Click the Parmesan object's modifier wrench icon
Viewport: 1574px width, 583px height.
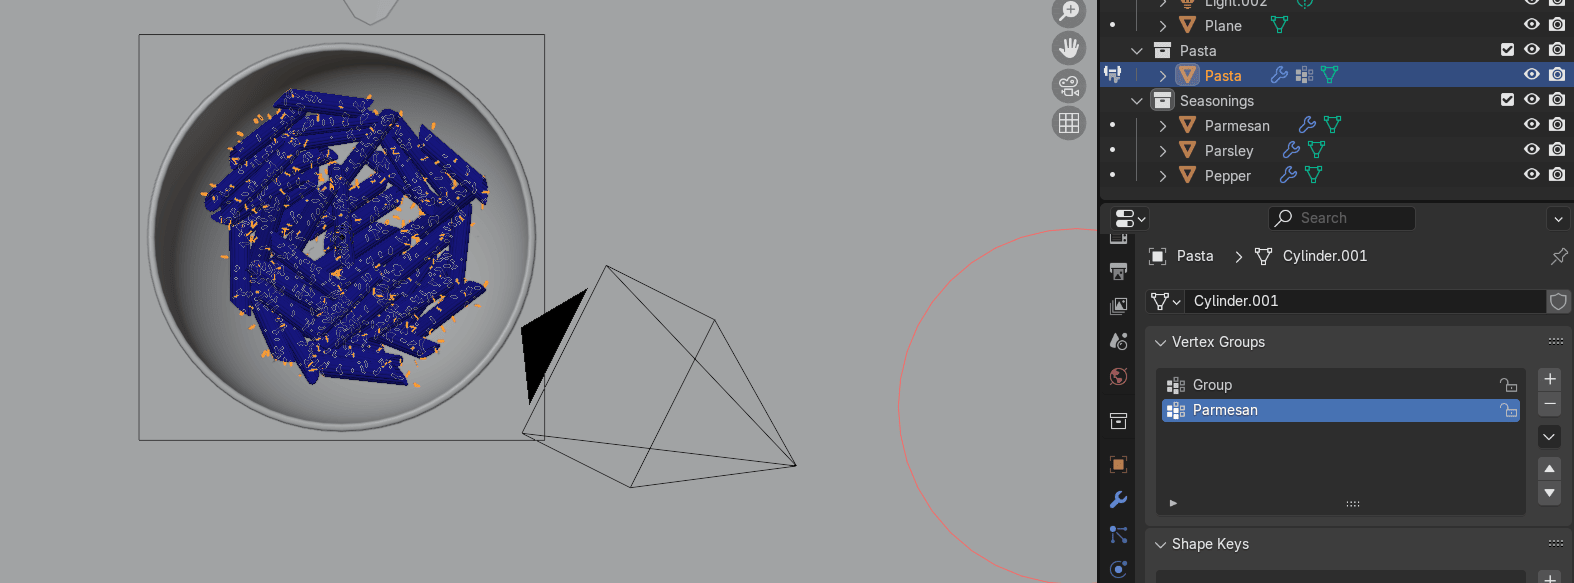coord(1307,125)
